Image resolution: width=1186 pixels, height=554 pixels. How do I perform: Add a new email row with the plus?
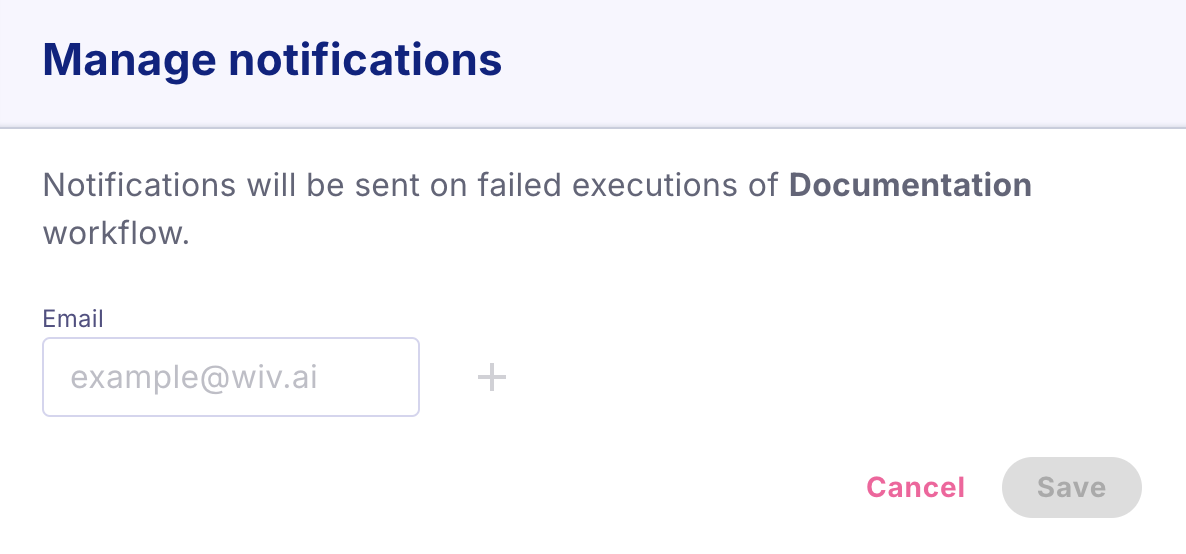point(491,378)
